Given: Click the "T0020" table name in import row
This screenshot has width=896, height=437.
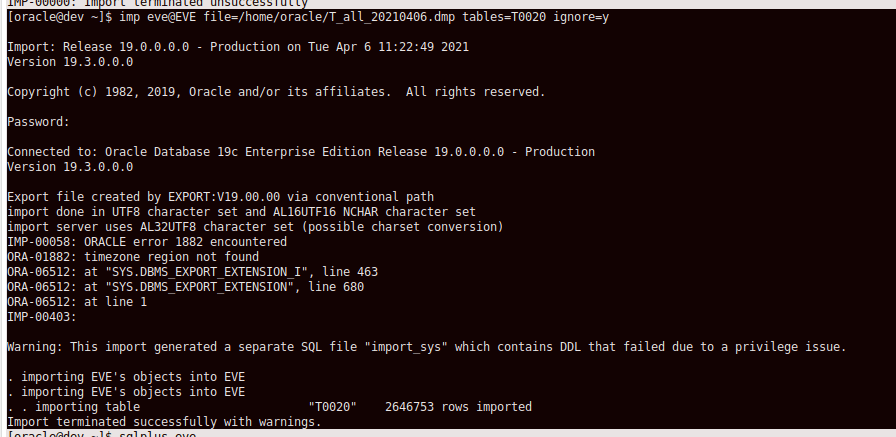Looking at the screenshot, I should point(333,407).
